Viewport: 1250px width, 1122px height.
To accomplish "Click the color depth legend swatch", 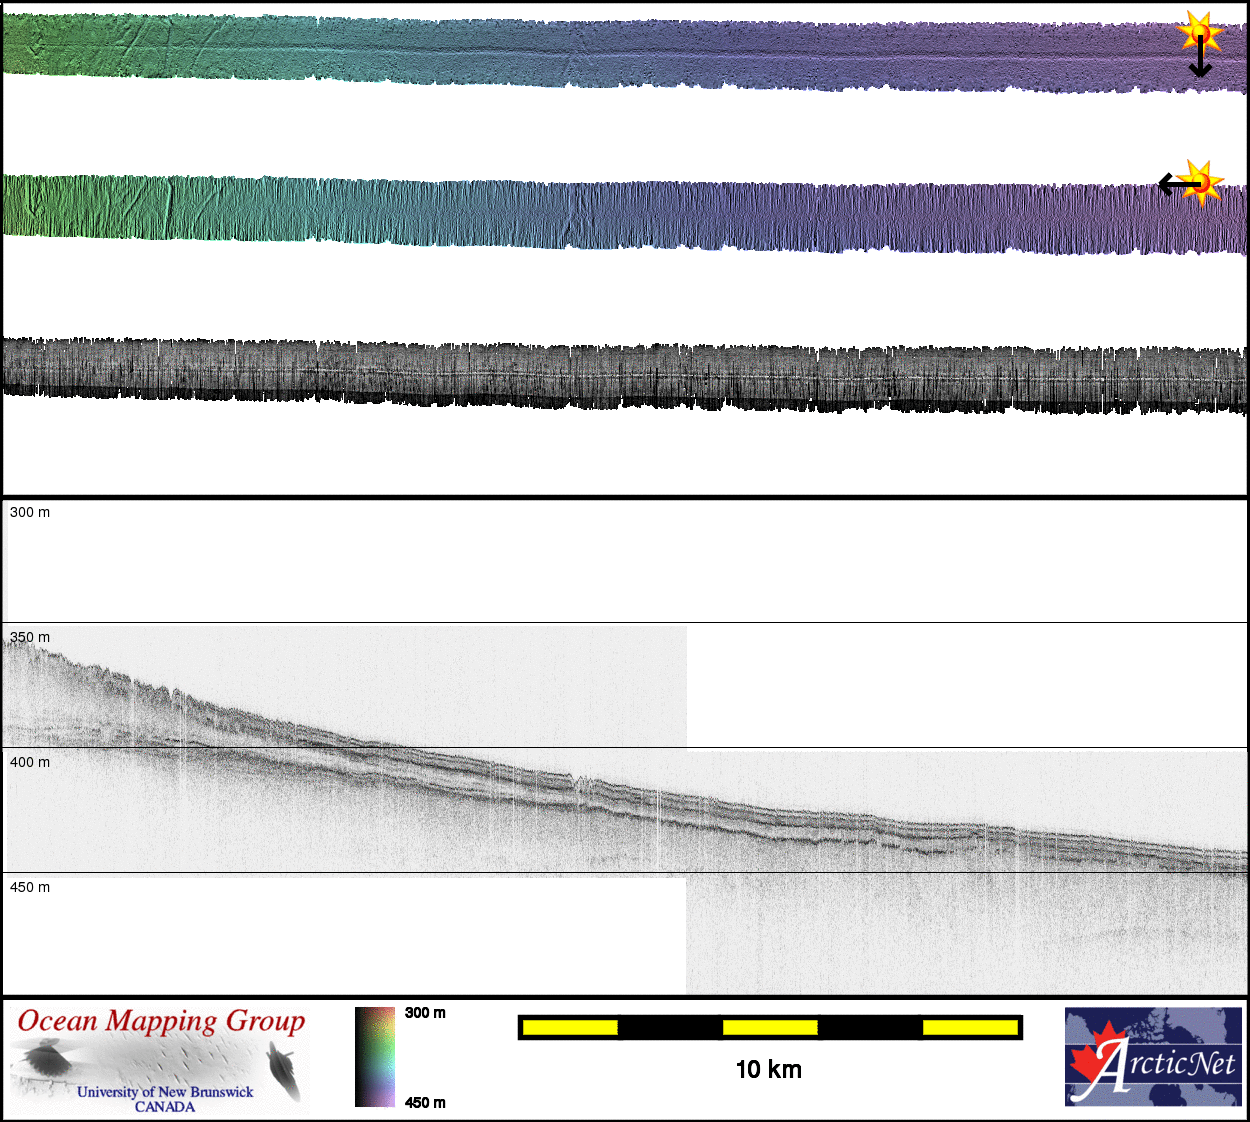I will (x=375, y=1057).
